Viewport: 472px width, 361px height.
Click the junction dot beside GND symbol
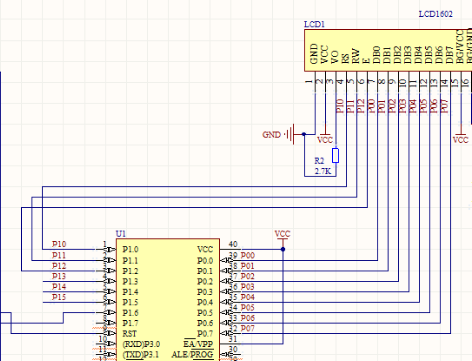pos(304,134)
